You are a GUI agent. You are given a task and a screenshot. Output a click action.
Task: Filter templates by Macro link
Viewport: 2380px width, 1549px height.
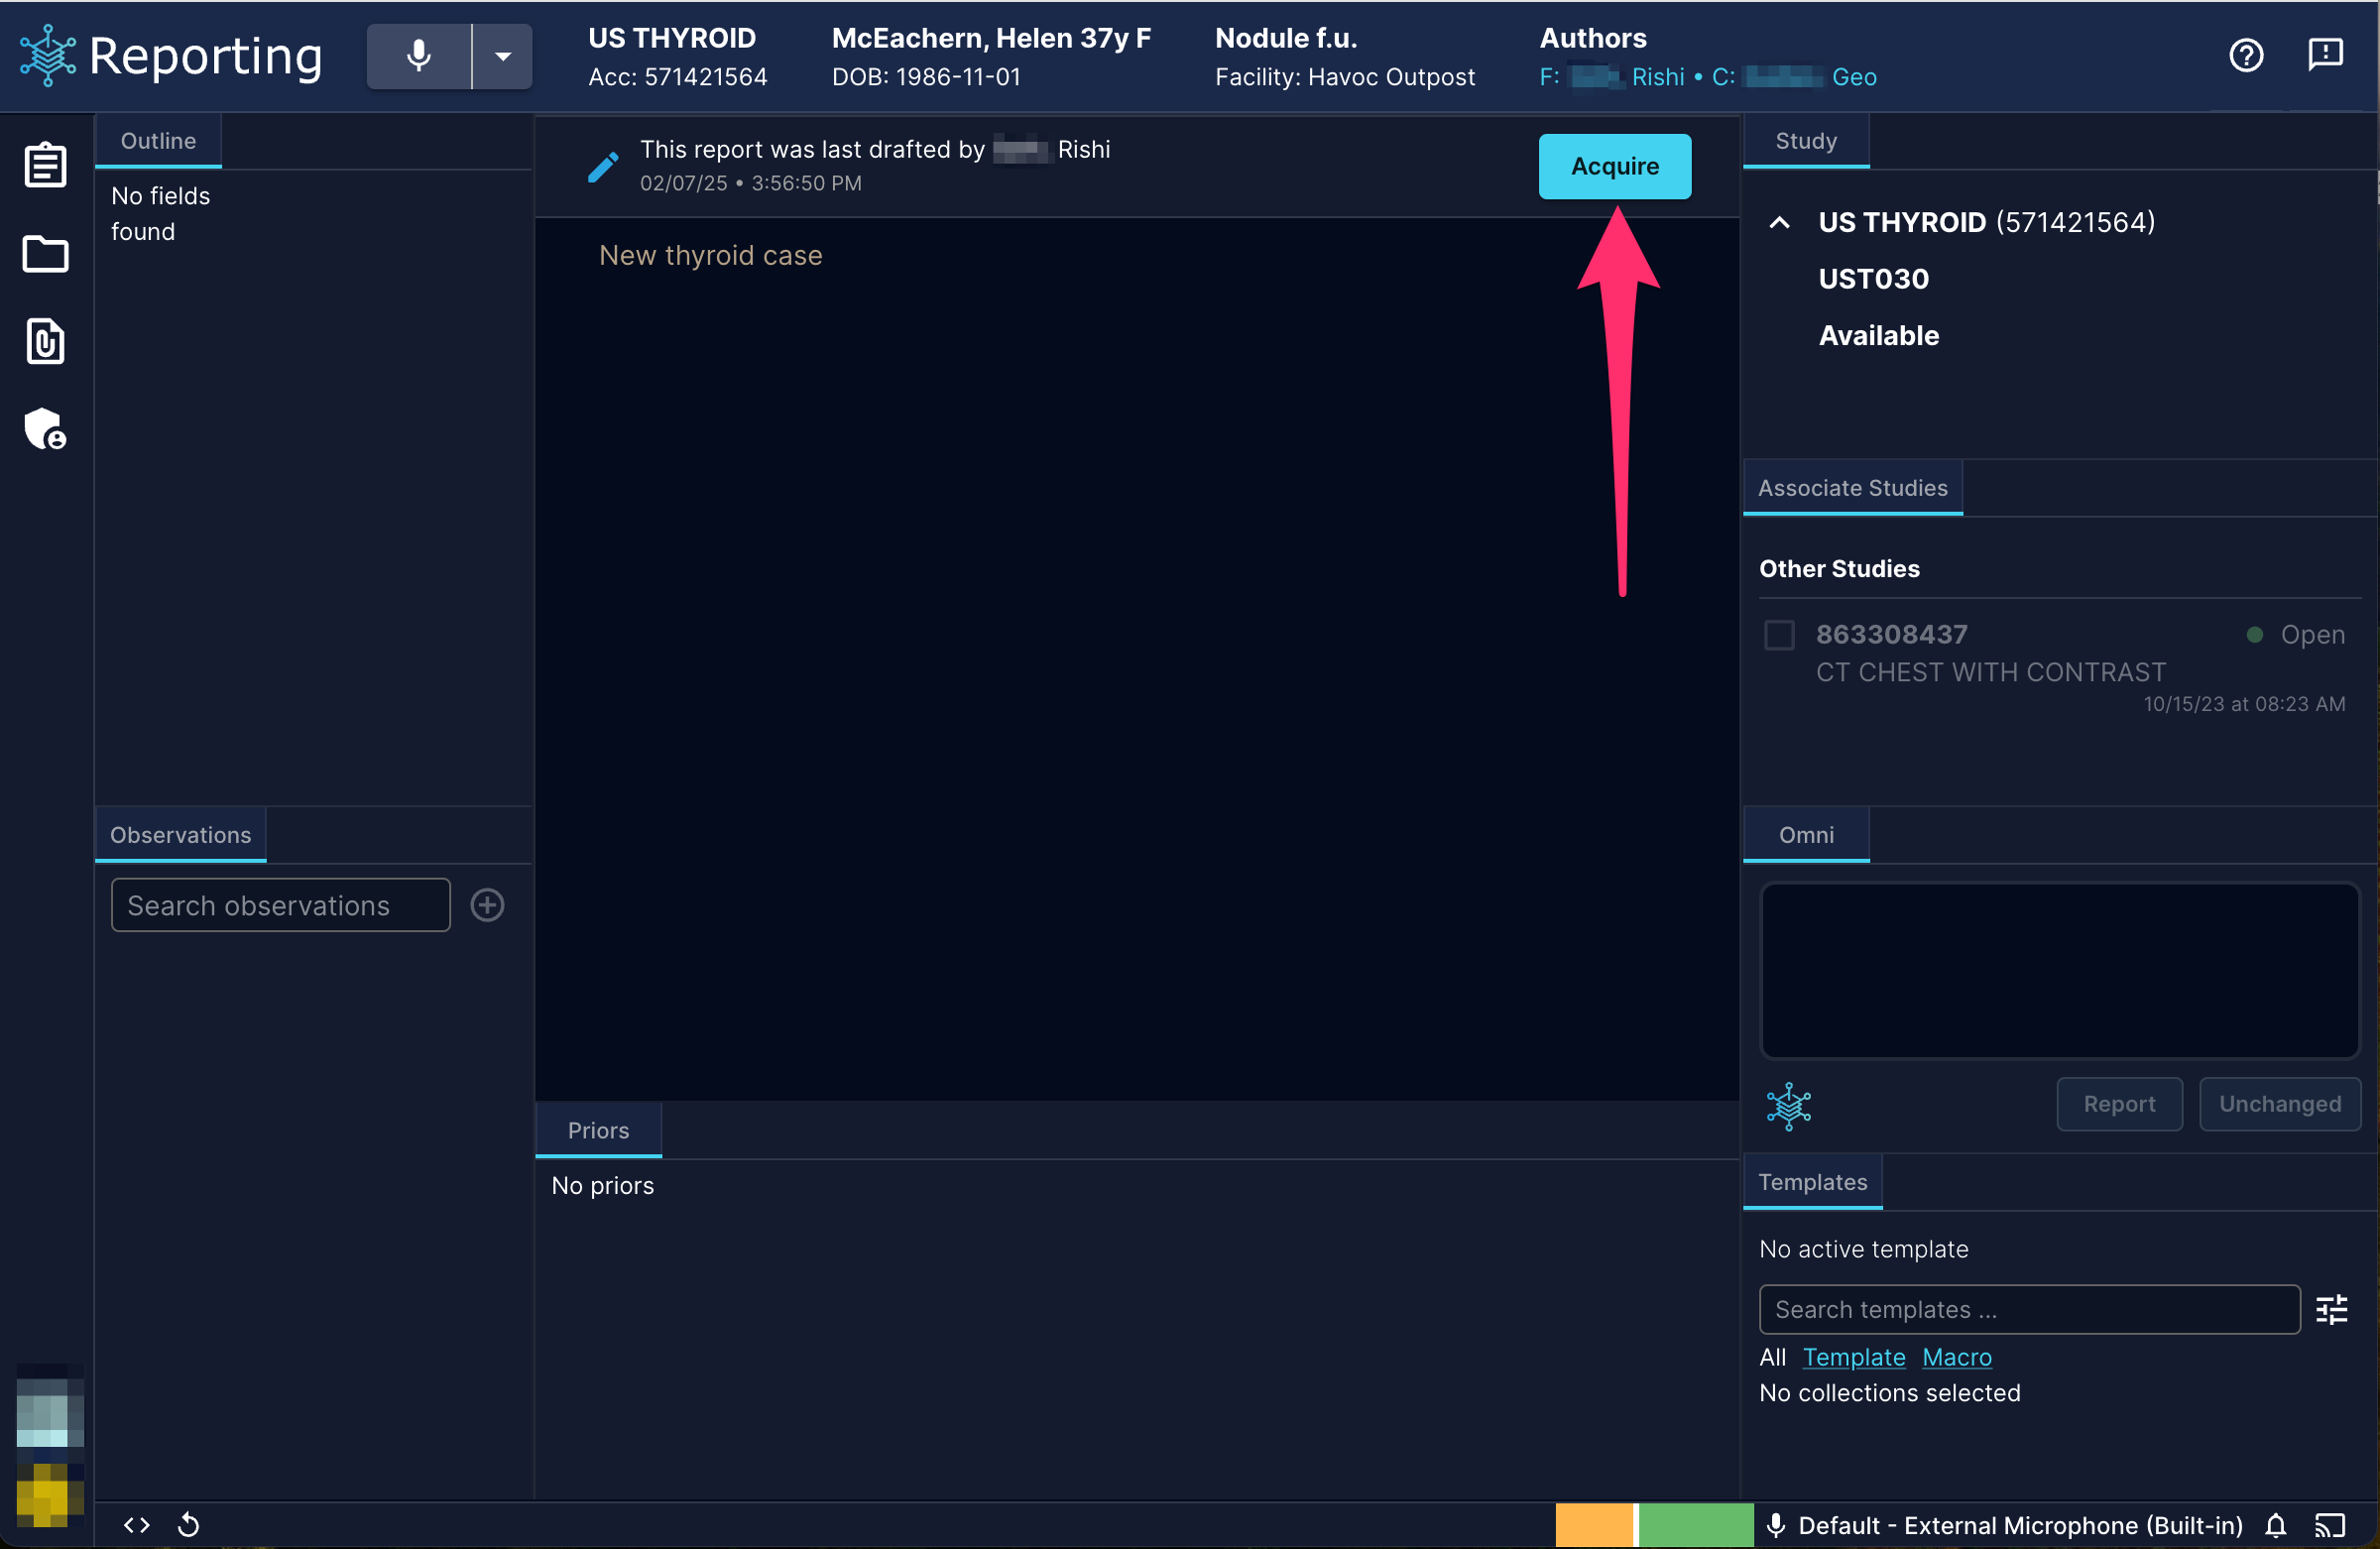(x=1956, y=1357)
